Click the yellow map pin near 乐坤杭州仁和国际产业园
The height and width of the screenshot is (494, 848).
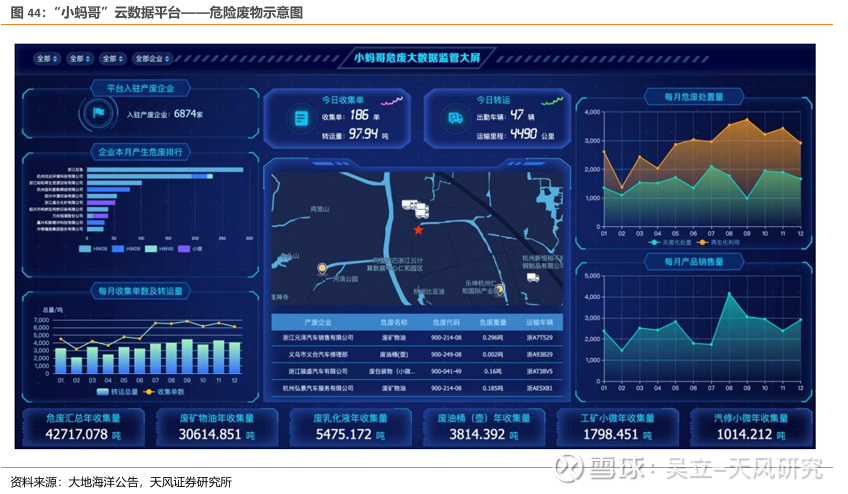tap(500, 290)
